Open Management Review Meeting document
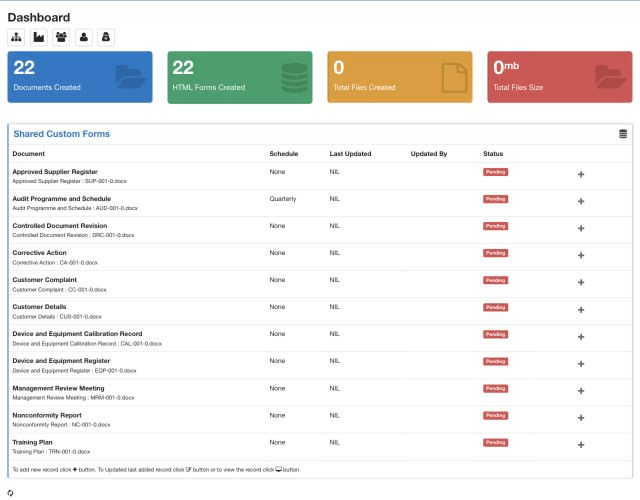640x500 pixels. (x=58, y=388)
